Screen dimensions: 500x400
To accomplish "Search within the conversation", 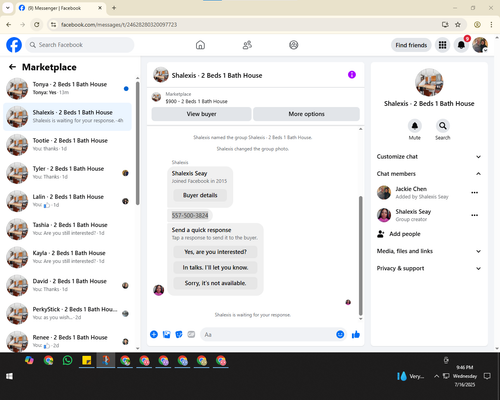I will pos(443,126).
